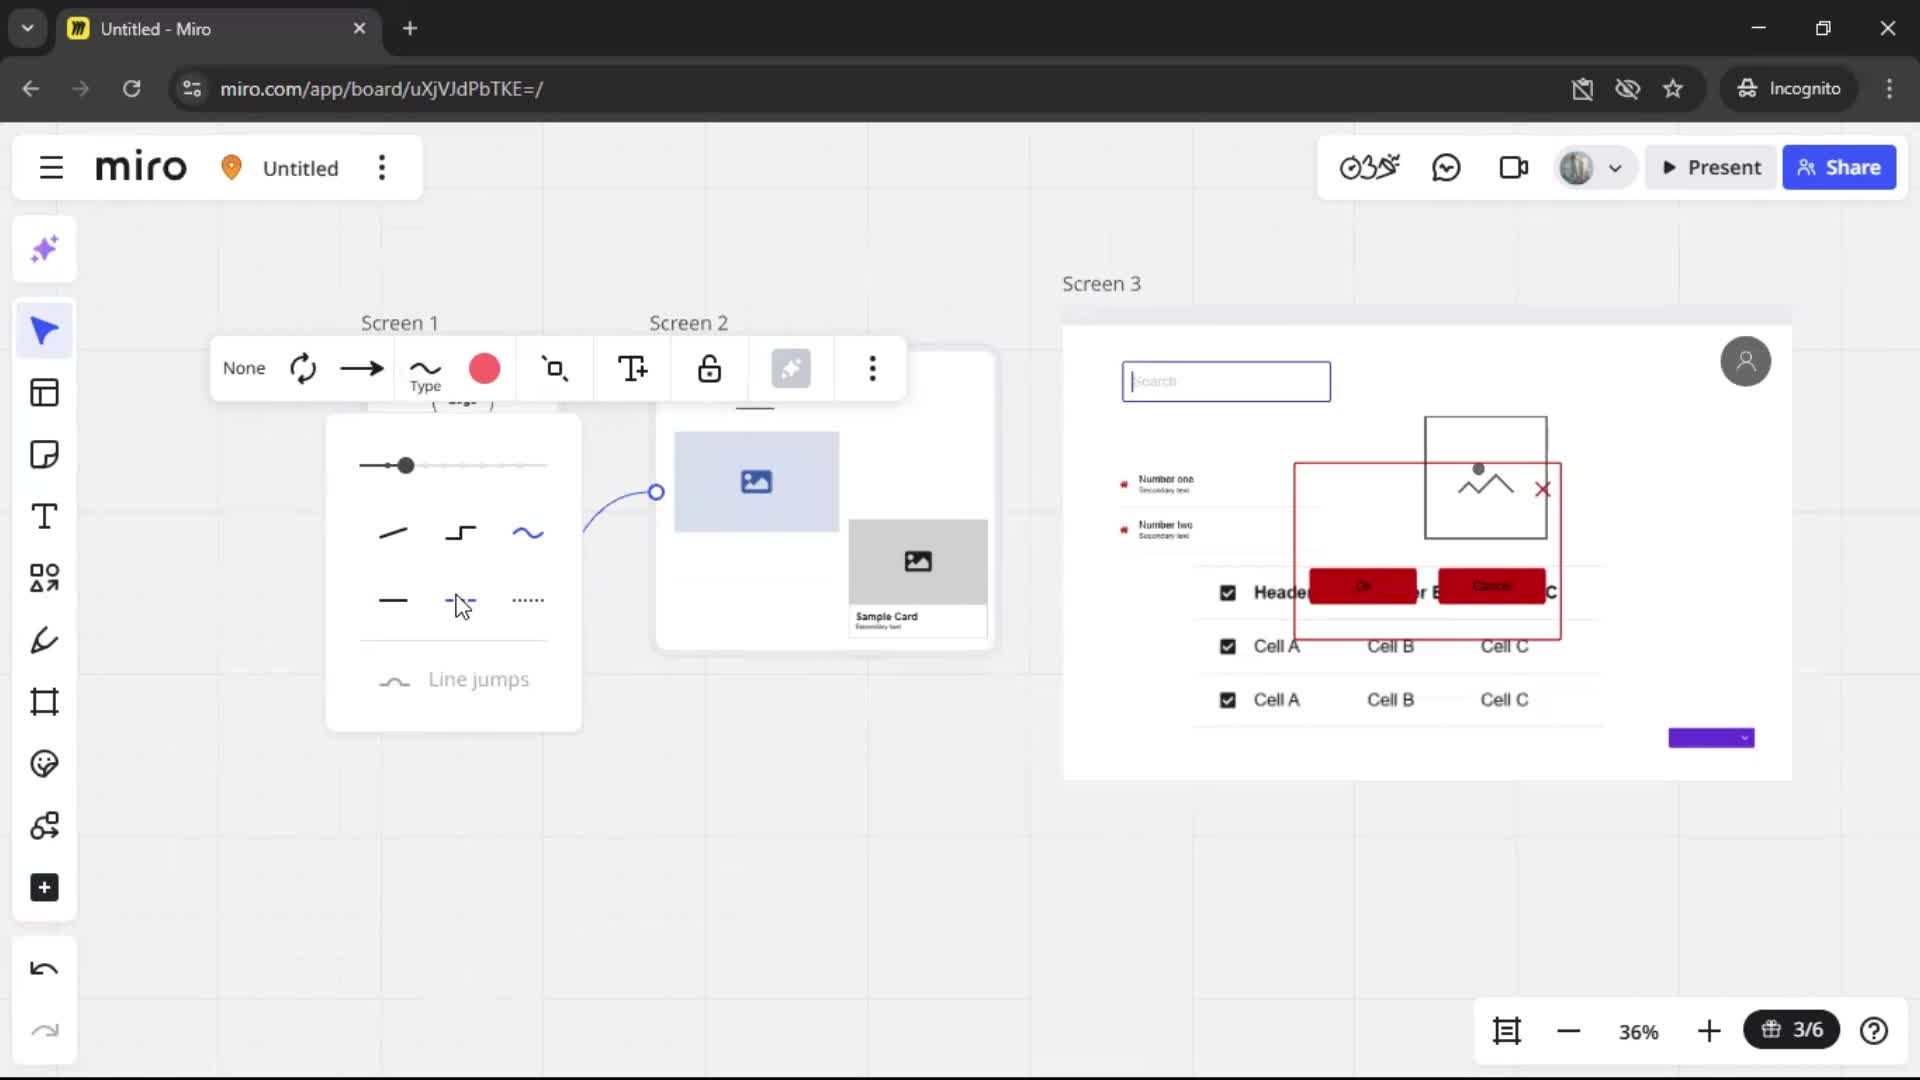Open the start cap None option
This screenshot has height=1080, width=1920.
(244, 368)
